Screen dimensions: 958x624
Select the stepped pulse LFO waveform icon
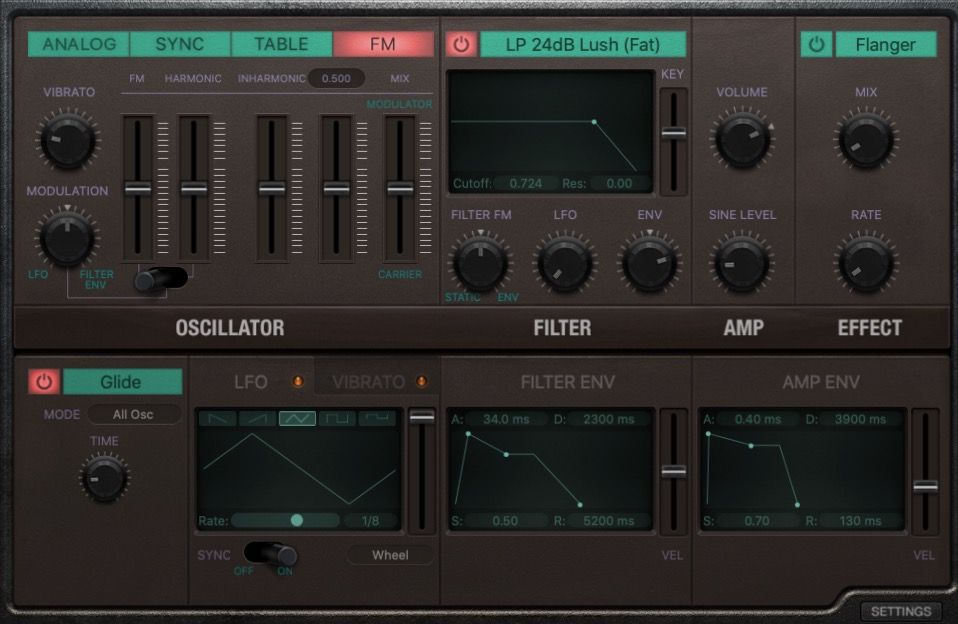pyautogui.click(x=378, y=416)
